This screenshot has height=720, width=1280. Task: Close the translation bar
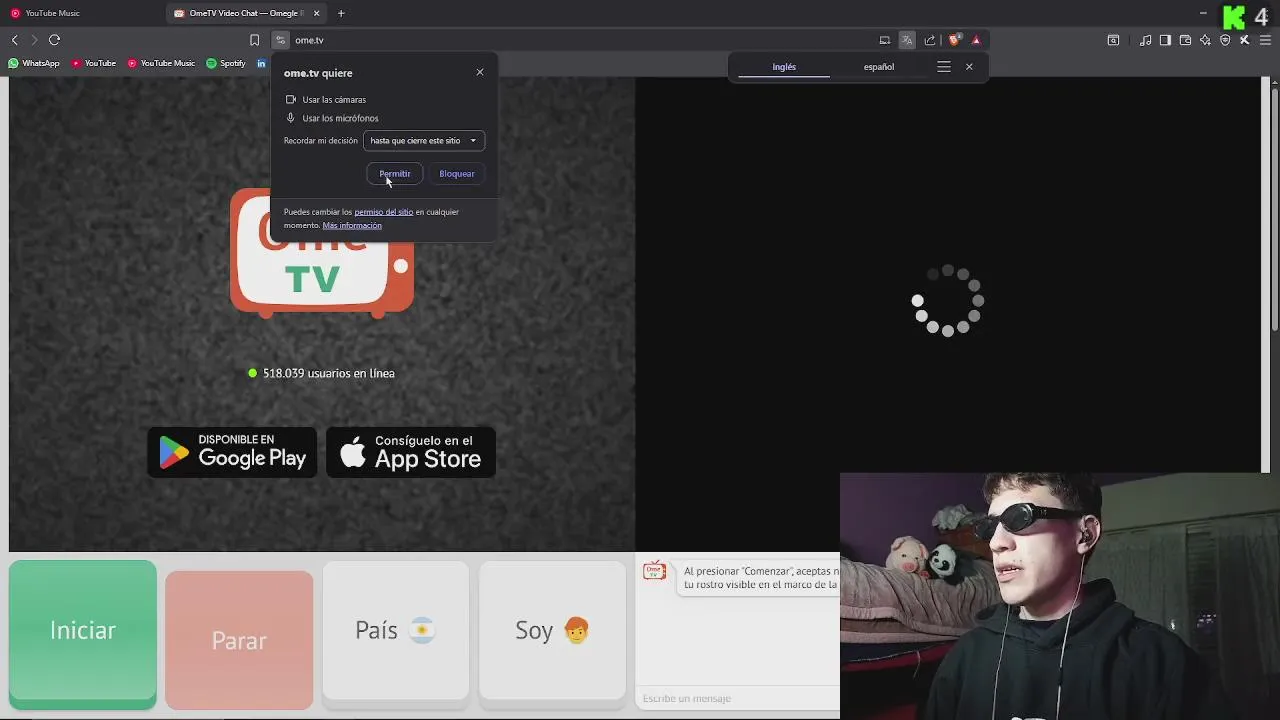point(969,67)
